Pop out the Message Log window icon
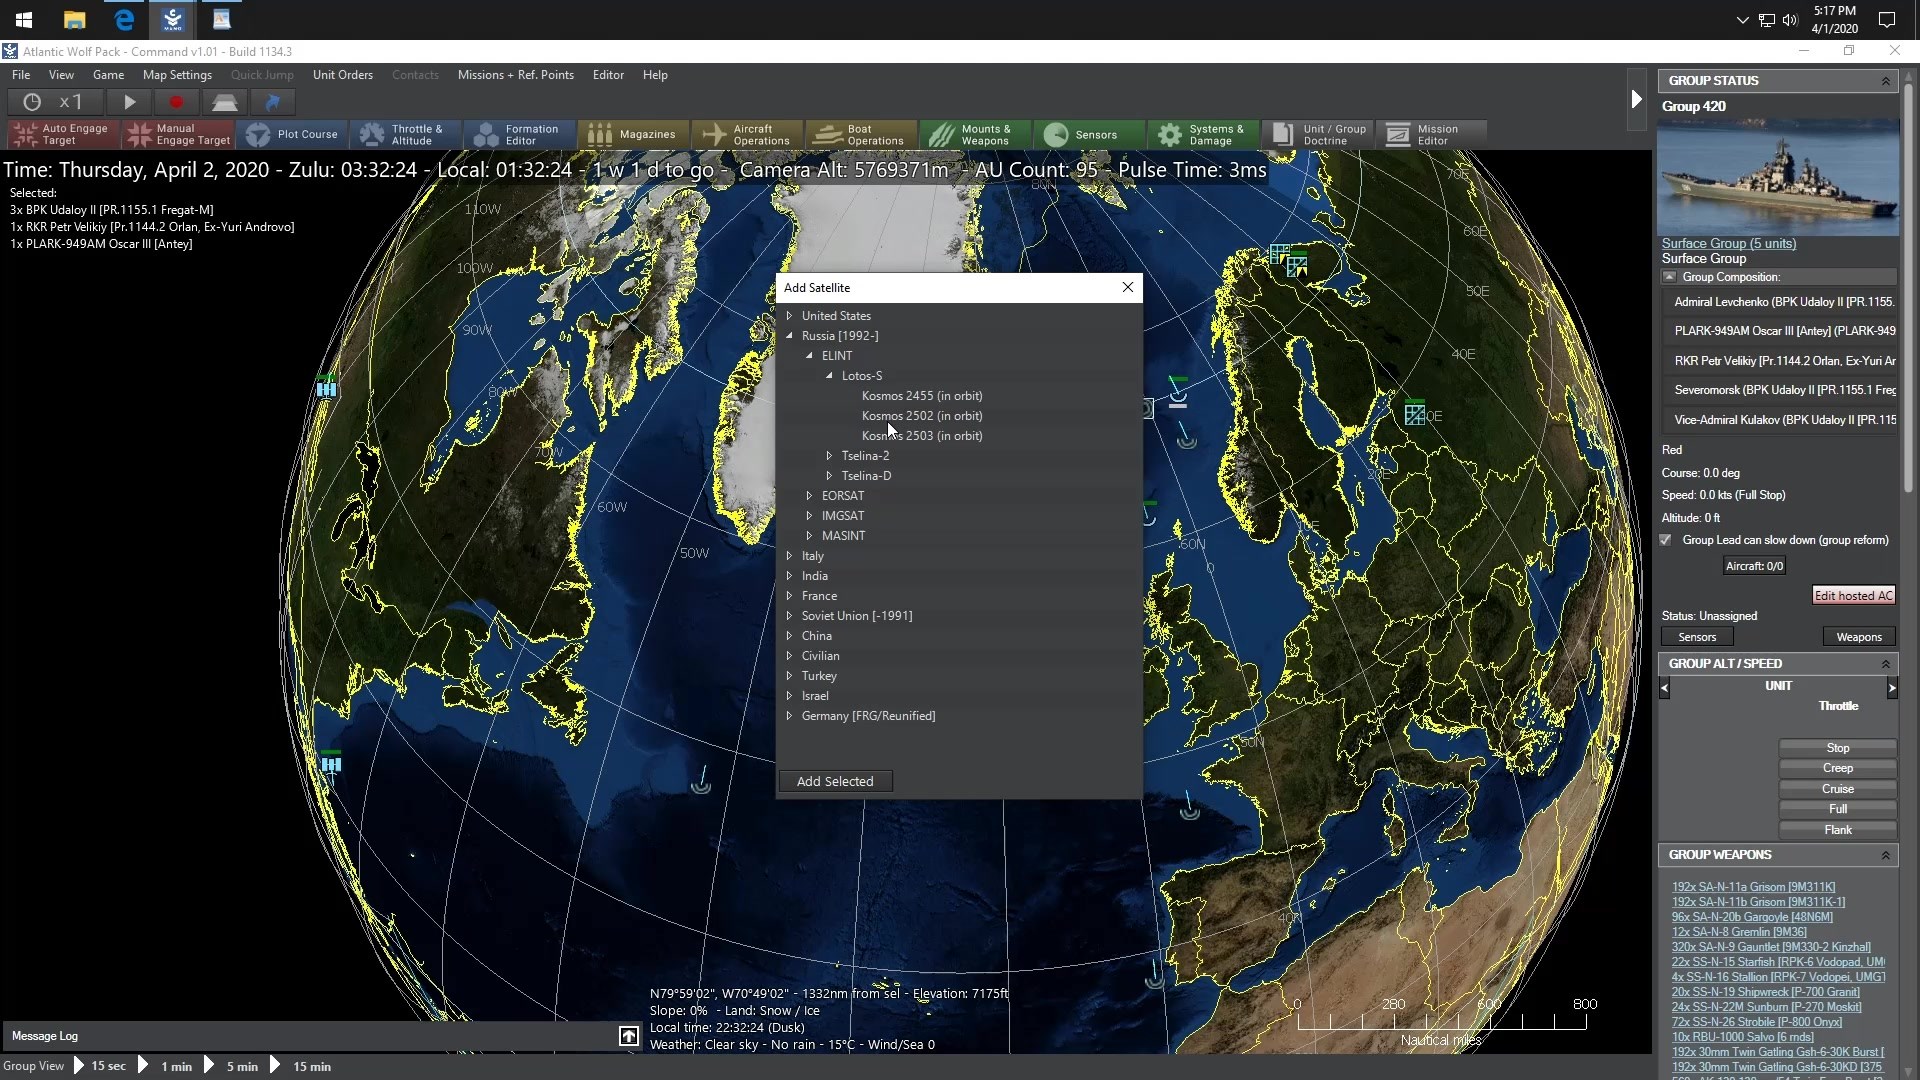 pyautogui.click(x=628, y=1036)
